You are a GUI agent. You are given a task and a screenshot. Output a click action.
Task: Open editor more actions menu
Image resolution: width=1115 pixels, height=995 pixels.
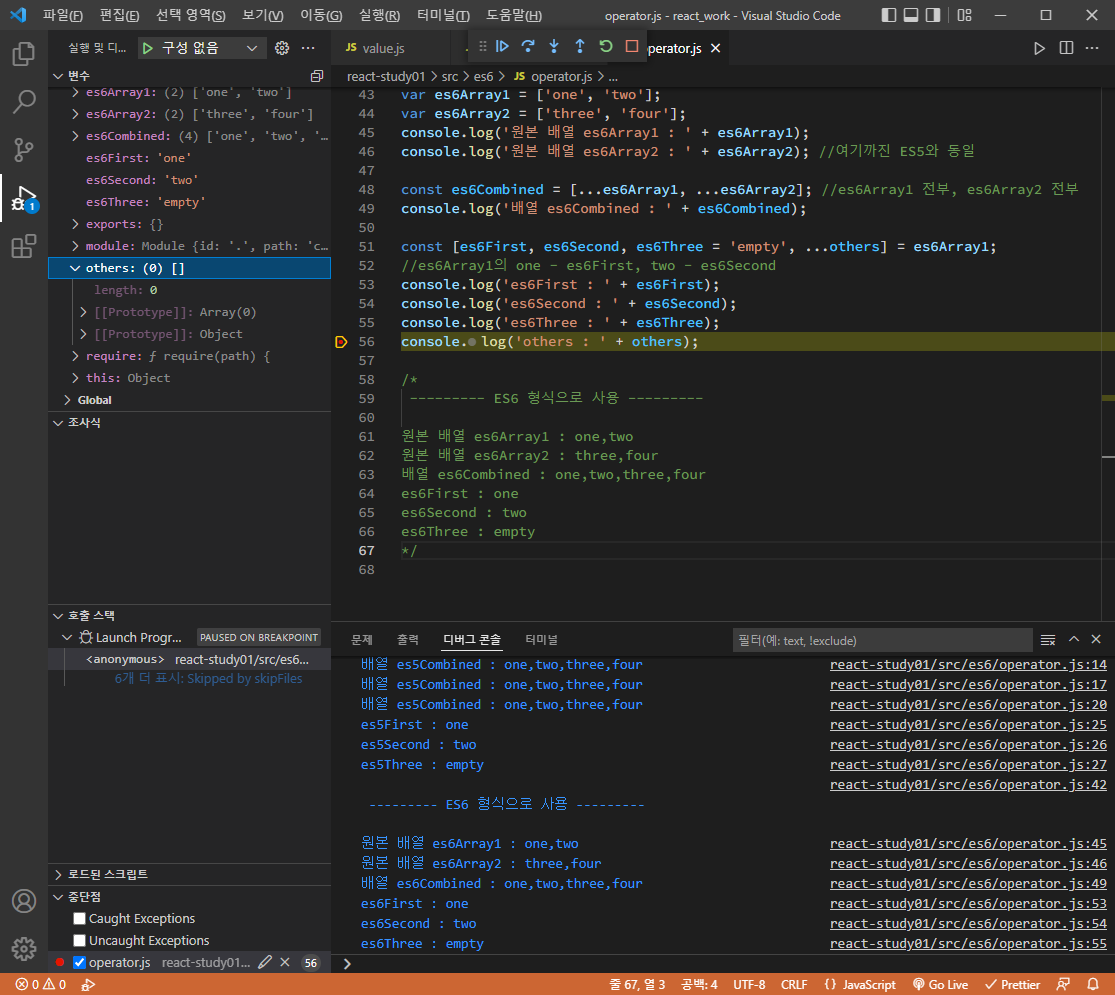pyautogui.click(x=1092, y=48)
